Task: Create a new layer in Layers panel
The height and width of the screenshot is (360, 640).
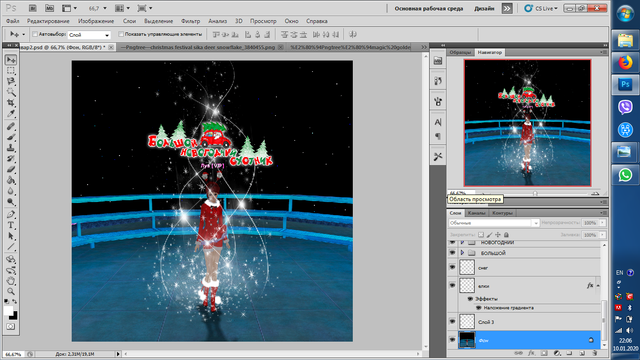Action: pyautogui.click(x=582, y=353)
